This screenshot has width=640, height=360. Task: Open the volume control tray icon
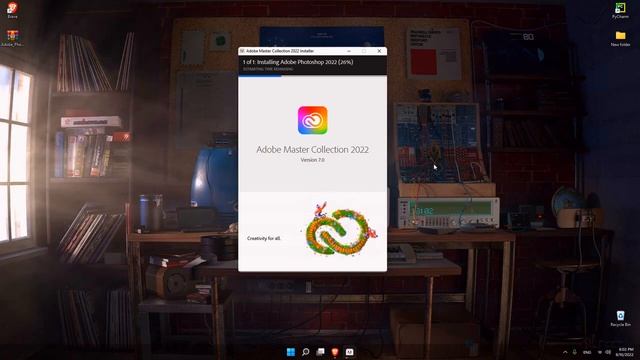click(608, 352)
